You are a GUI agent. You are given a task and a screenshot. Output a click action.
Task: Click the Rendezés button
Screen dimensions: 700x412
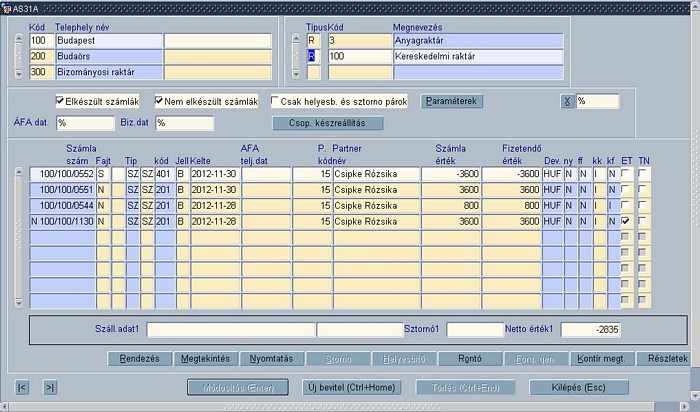point(140,358)
